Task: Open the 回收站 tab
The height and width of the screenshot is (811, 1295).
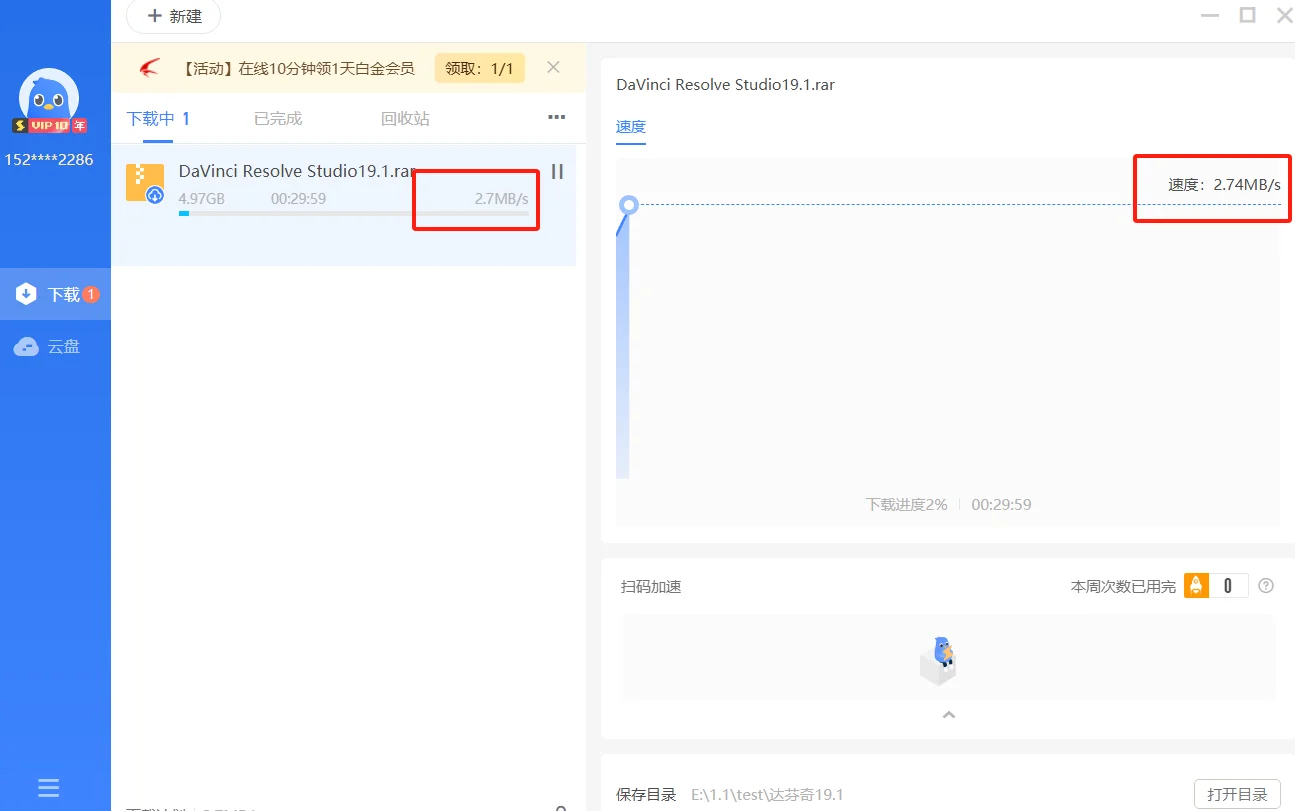Action: point(404,117)
